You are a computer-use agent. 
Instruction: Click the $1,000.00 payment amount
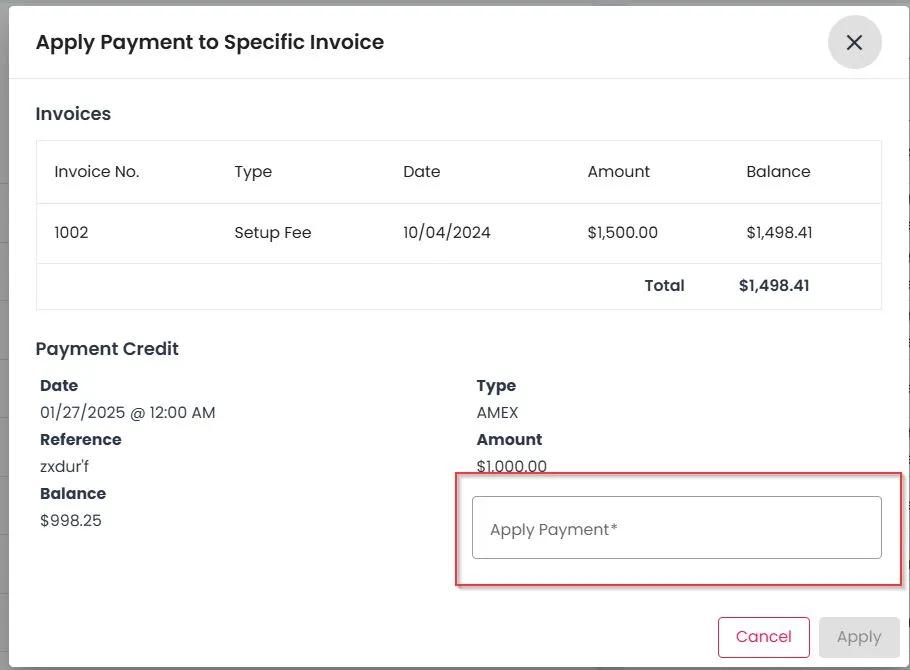[511, 466]
